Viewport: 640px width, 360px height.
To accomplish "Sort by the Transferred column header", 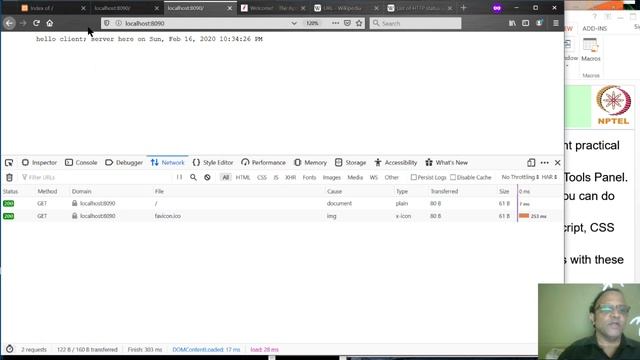I will pyautogui.click(x=444, y=191).
